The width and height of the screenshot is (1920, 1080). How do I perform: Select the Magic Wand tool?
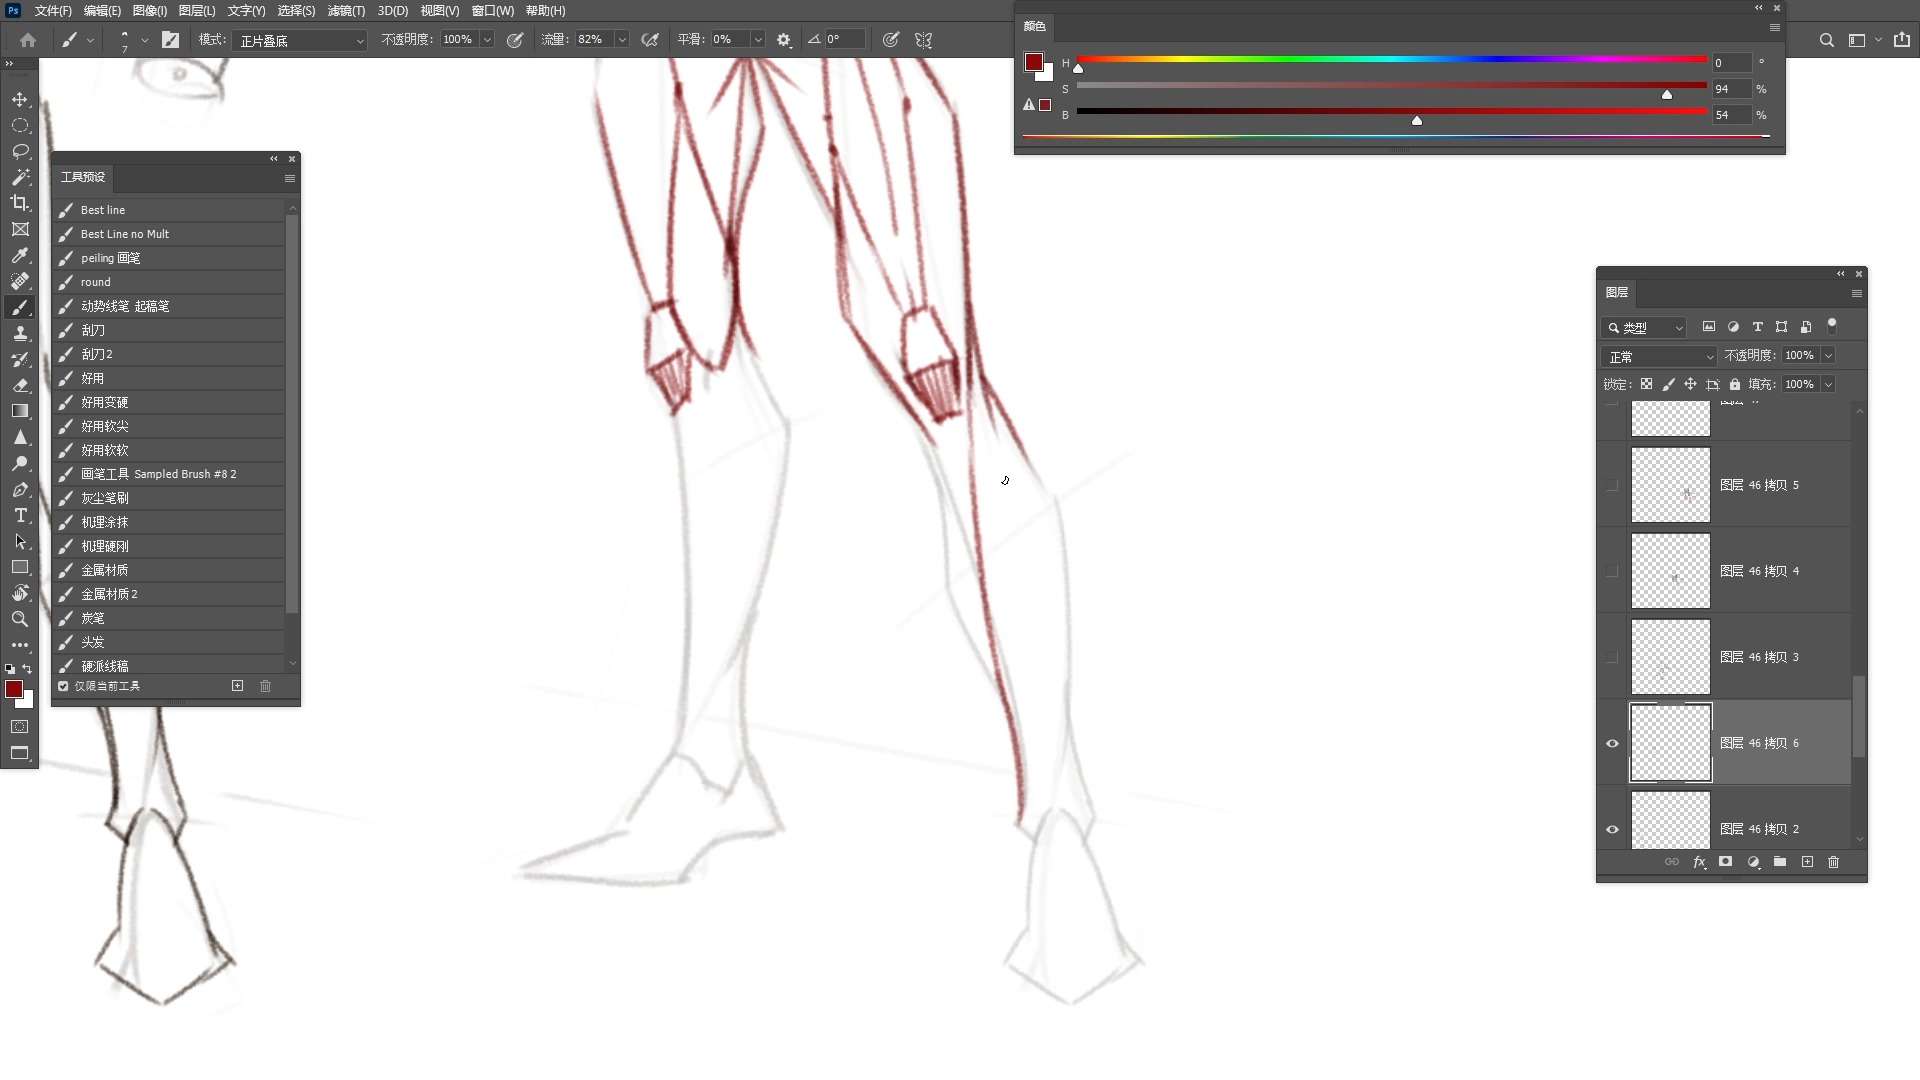point(20,178)
